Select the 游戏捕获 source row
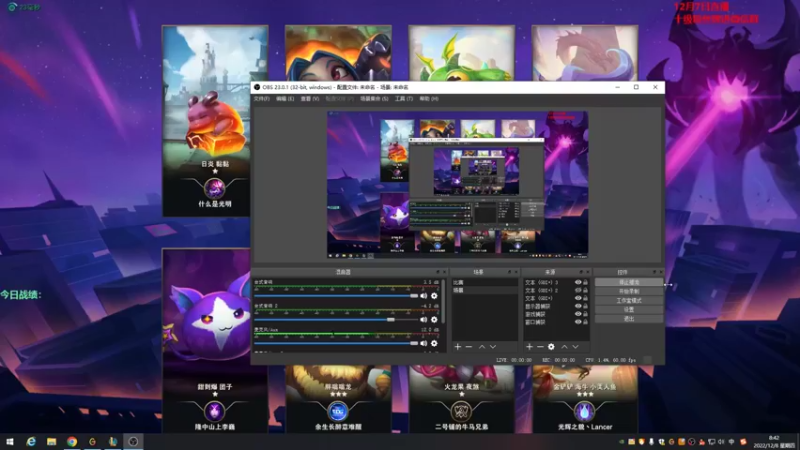 click(556, 314)
